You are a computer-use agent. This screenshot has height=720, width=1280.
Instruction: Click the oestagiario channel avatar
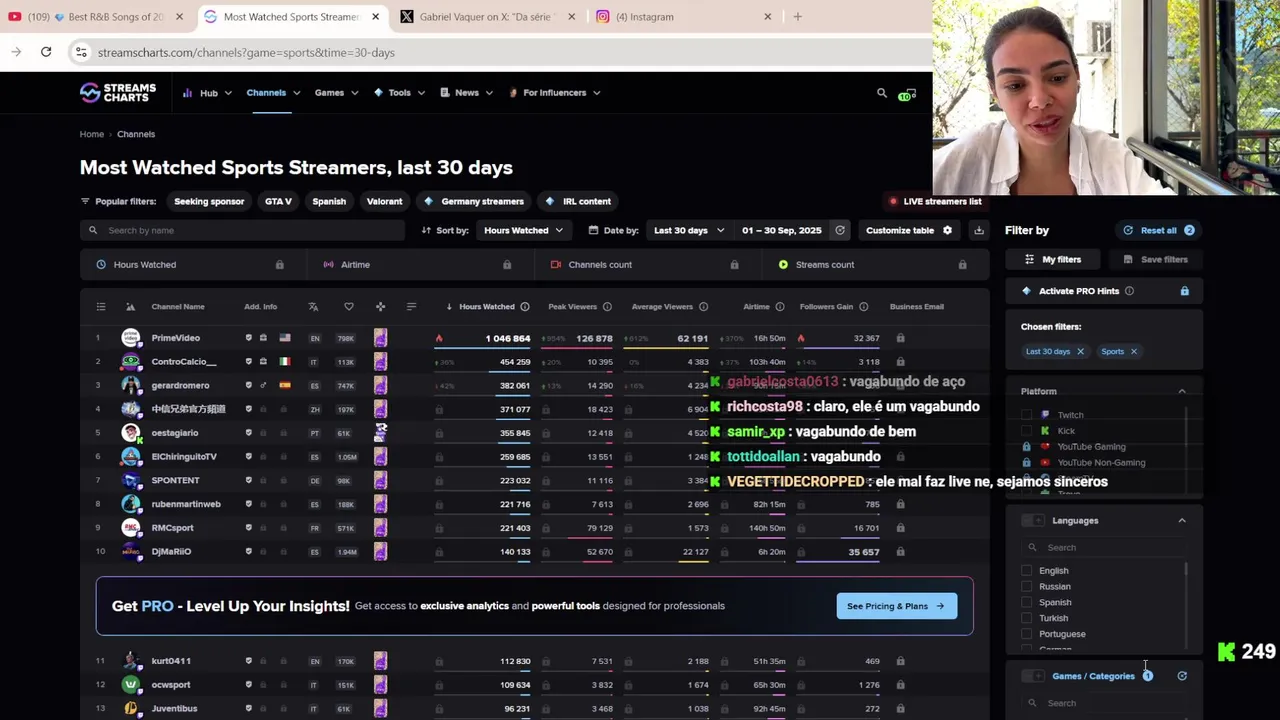(x=131, y=433)
